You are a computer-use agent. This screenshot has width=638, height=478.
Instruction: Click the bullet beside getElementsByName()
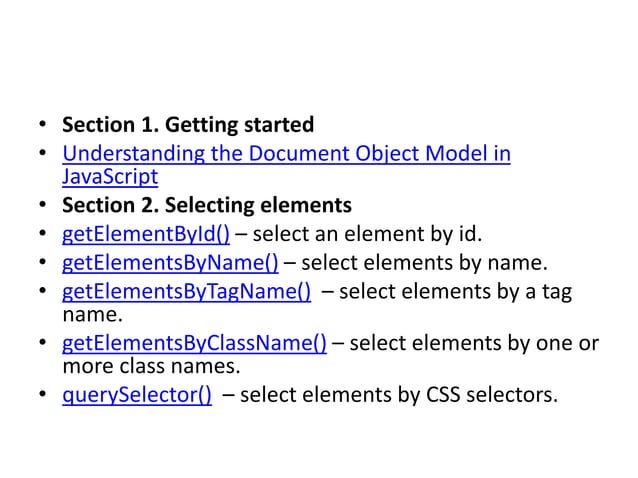pyautogui.click(x=42, y=265)
